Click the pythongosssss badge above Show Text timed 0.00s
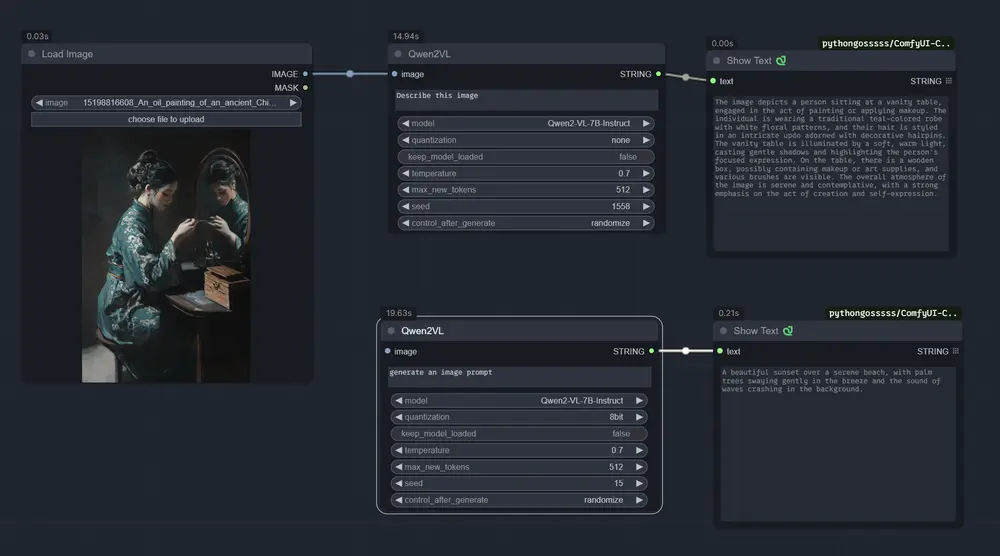 pyautogui.click(x=886, y=43)
